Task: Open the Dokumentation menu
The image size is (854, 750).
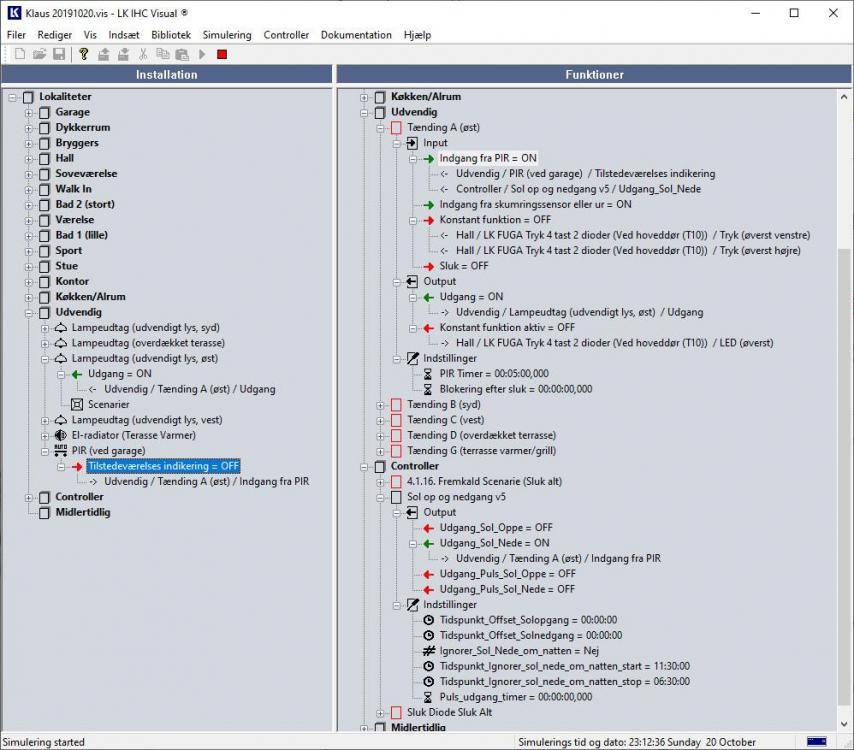Action: 356,35
